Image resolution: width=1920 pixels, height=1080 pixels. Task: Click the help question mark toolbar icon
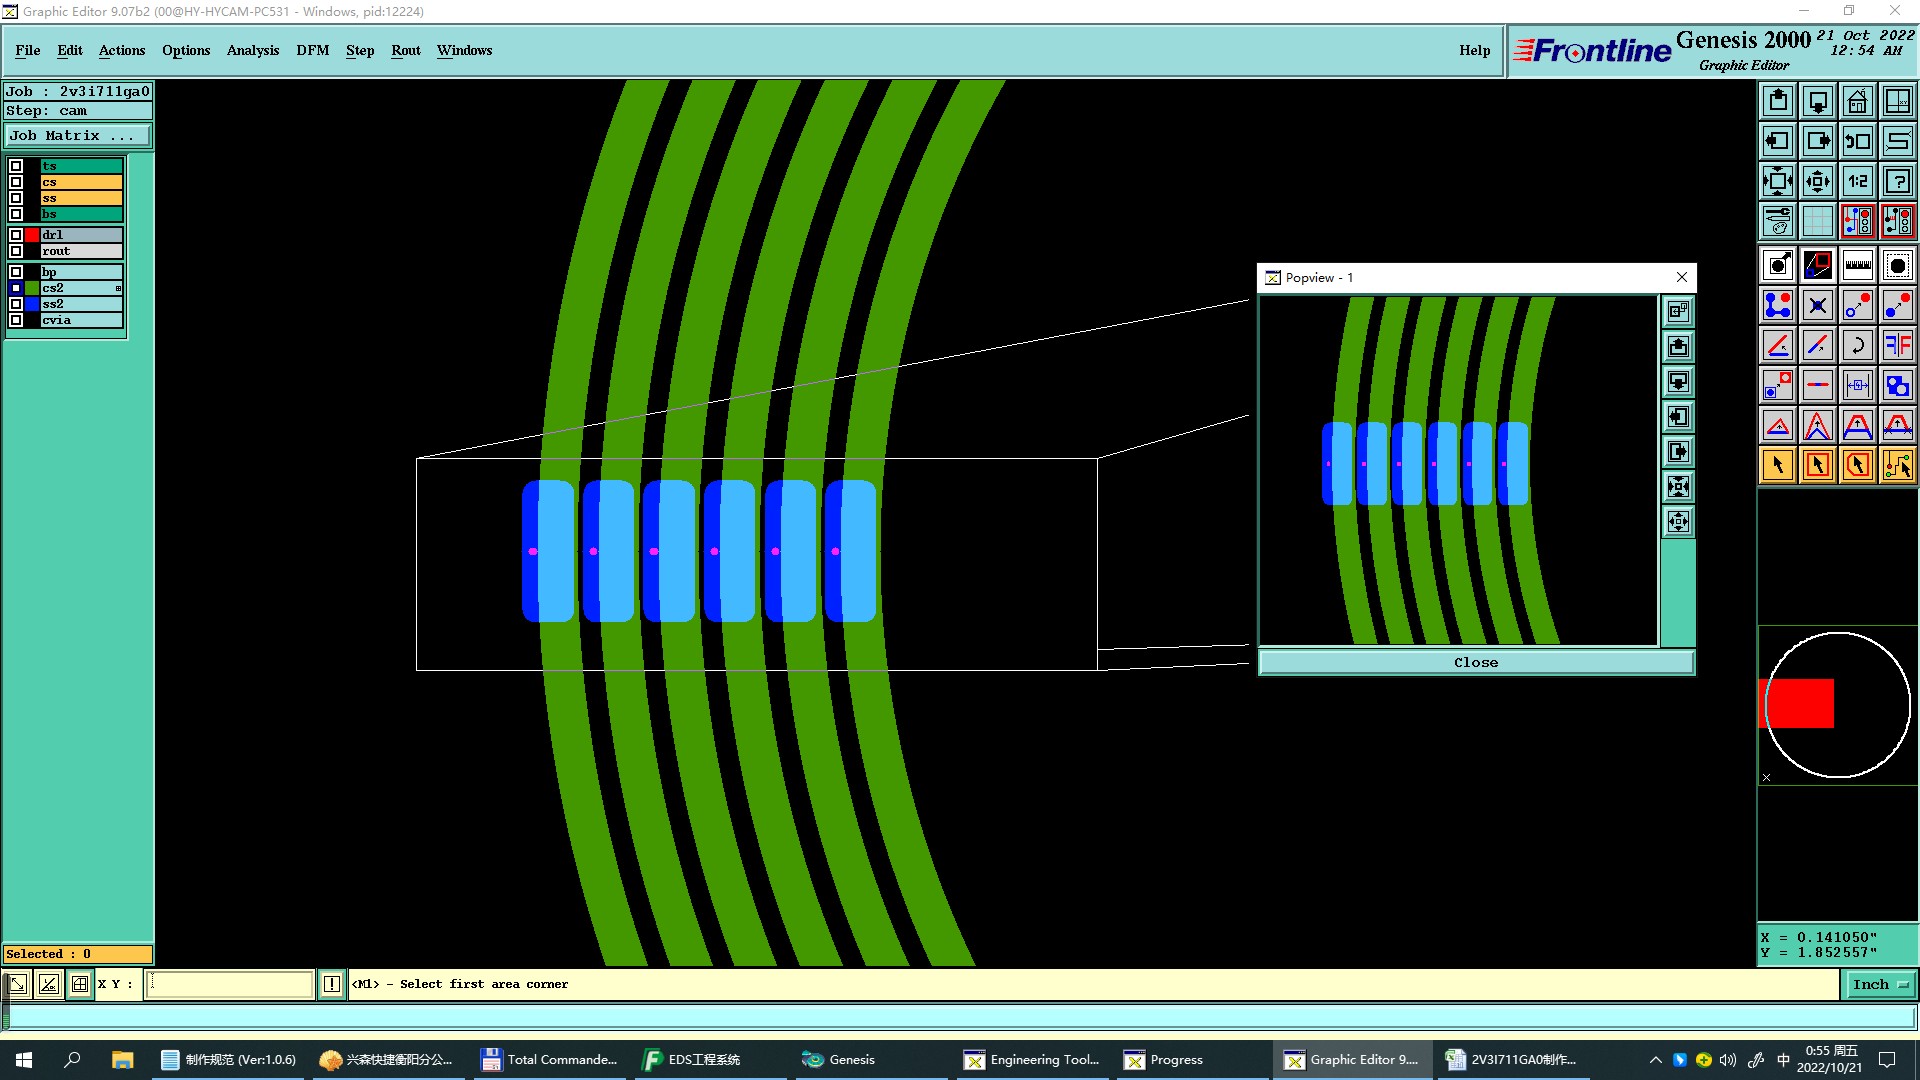click(x=1897, y=181)
